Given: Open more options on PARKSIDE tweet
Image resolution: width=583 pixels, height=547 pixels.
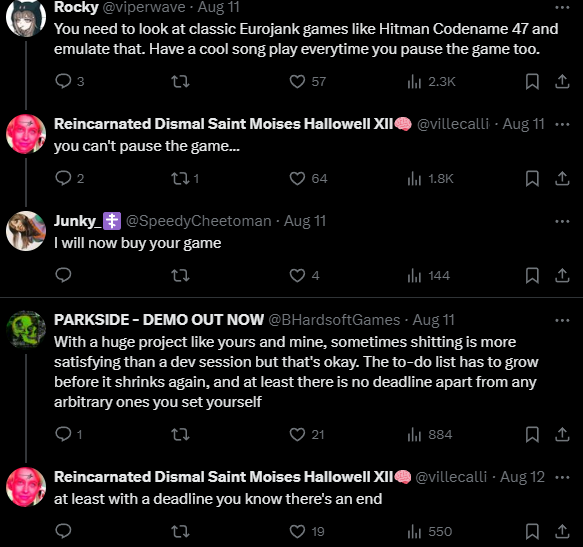Looking at the screenshot, I should 562,320.
